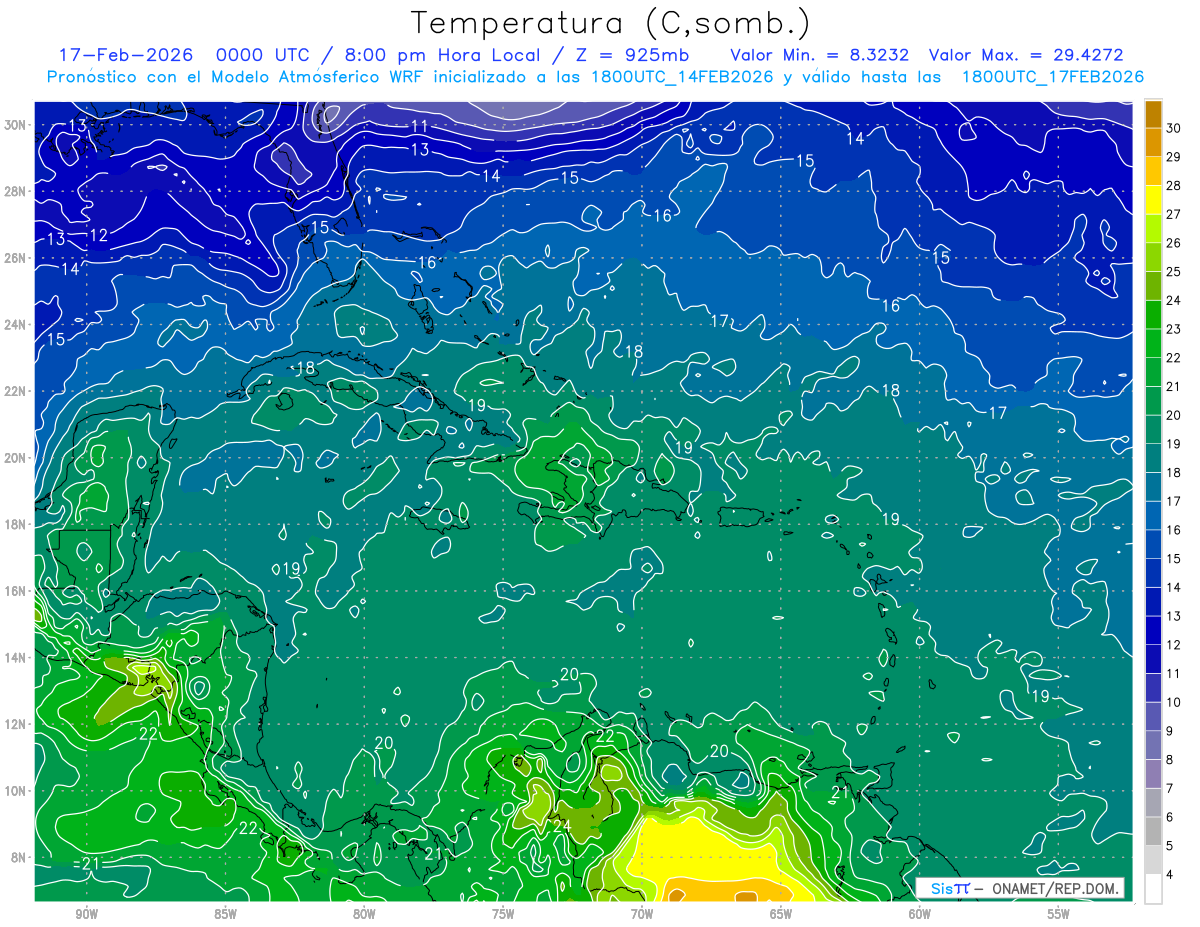Viewport: 1200px width, 927px height.
Task: Click the colorbar scale value "30"
Action: coord(1174,127)
